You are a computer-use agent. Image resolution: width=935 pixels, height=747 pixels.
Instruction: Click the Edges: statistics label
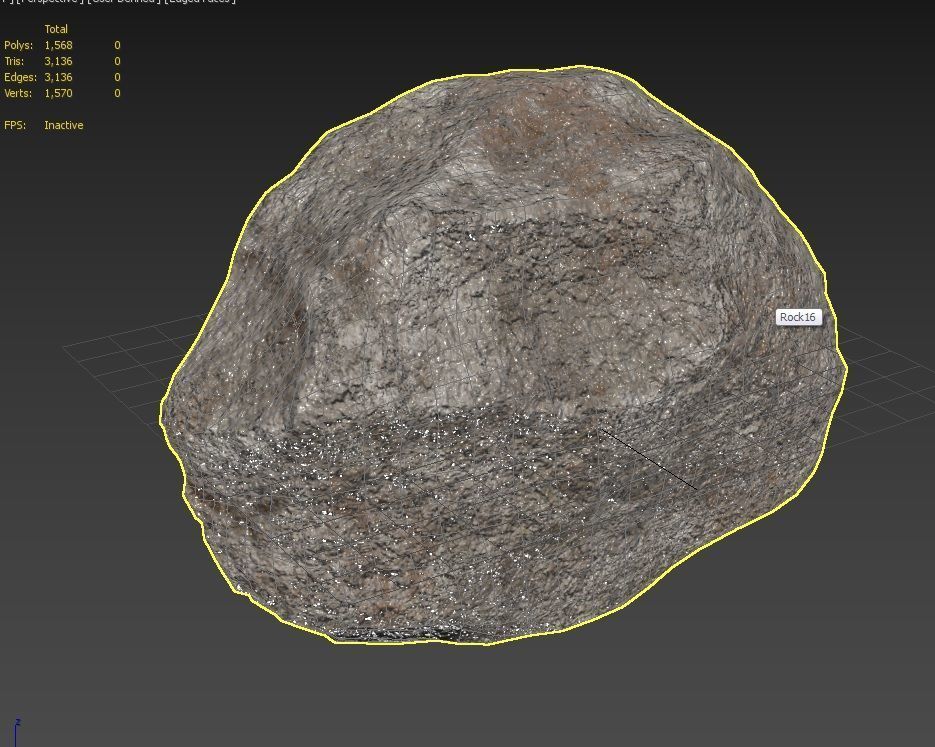point(20,78)
